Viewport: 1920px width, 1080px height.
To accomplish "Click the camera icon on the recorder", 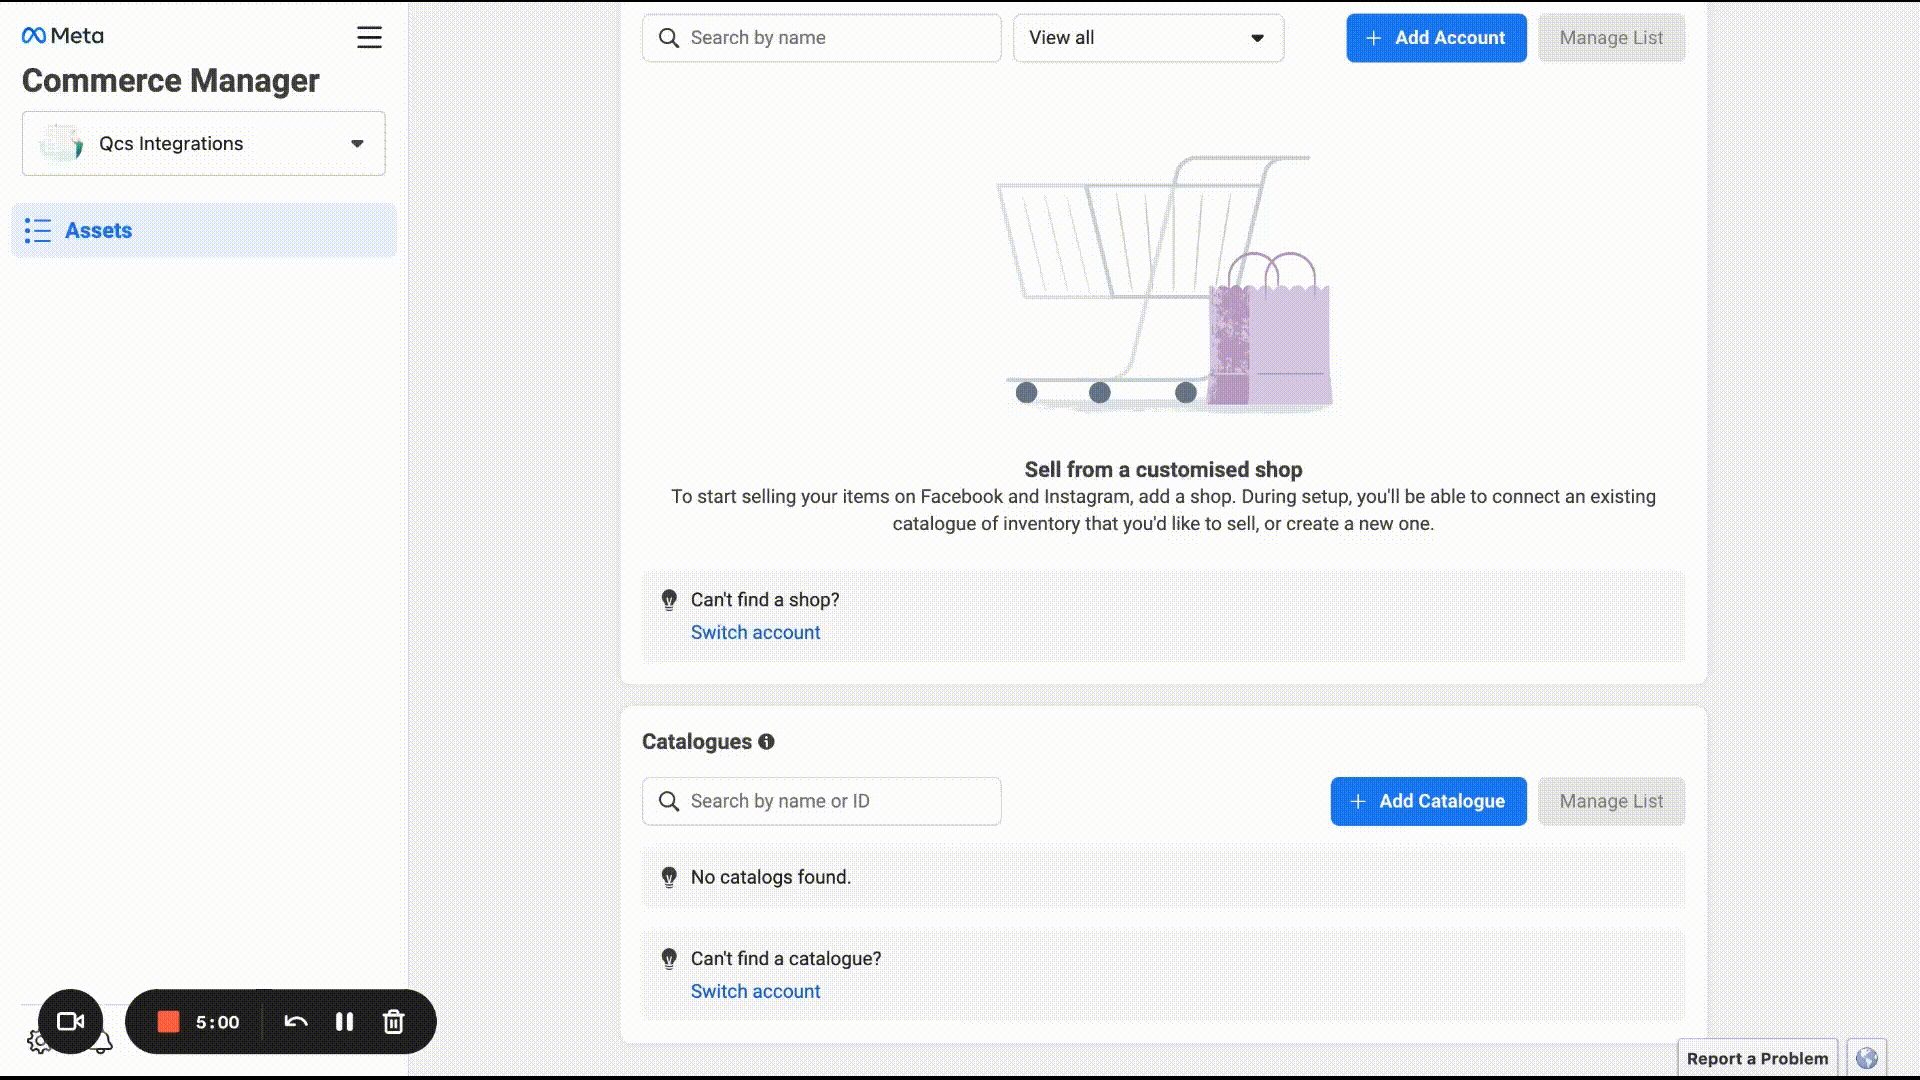I will click(70, 1021).
